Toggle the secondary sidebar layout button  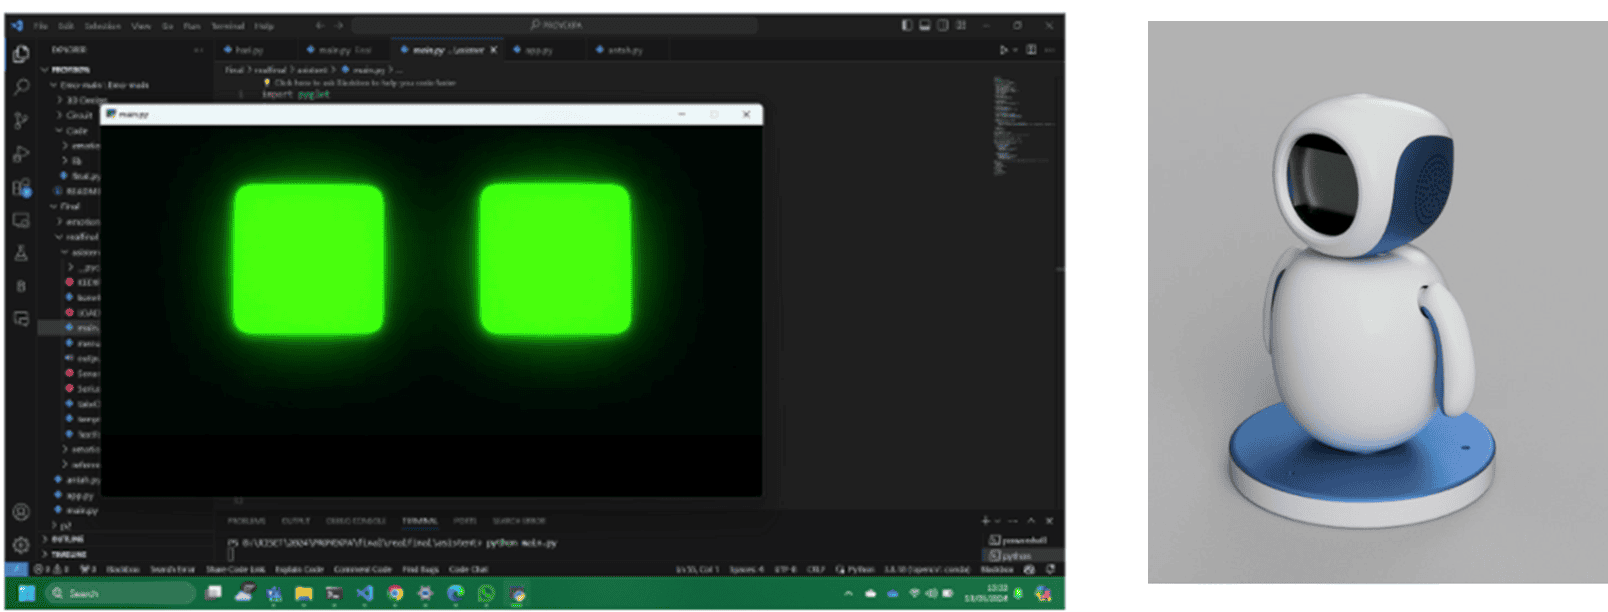point(942,25)
